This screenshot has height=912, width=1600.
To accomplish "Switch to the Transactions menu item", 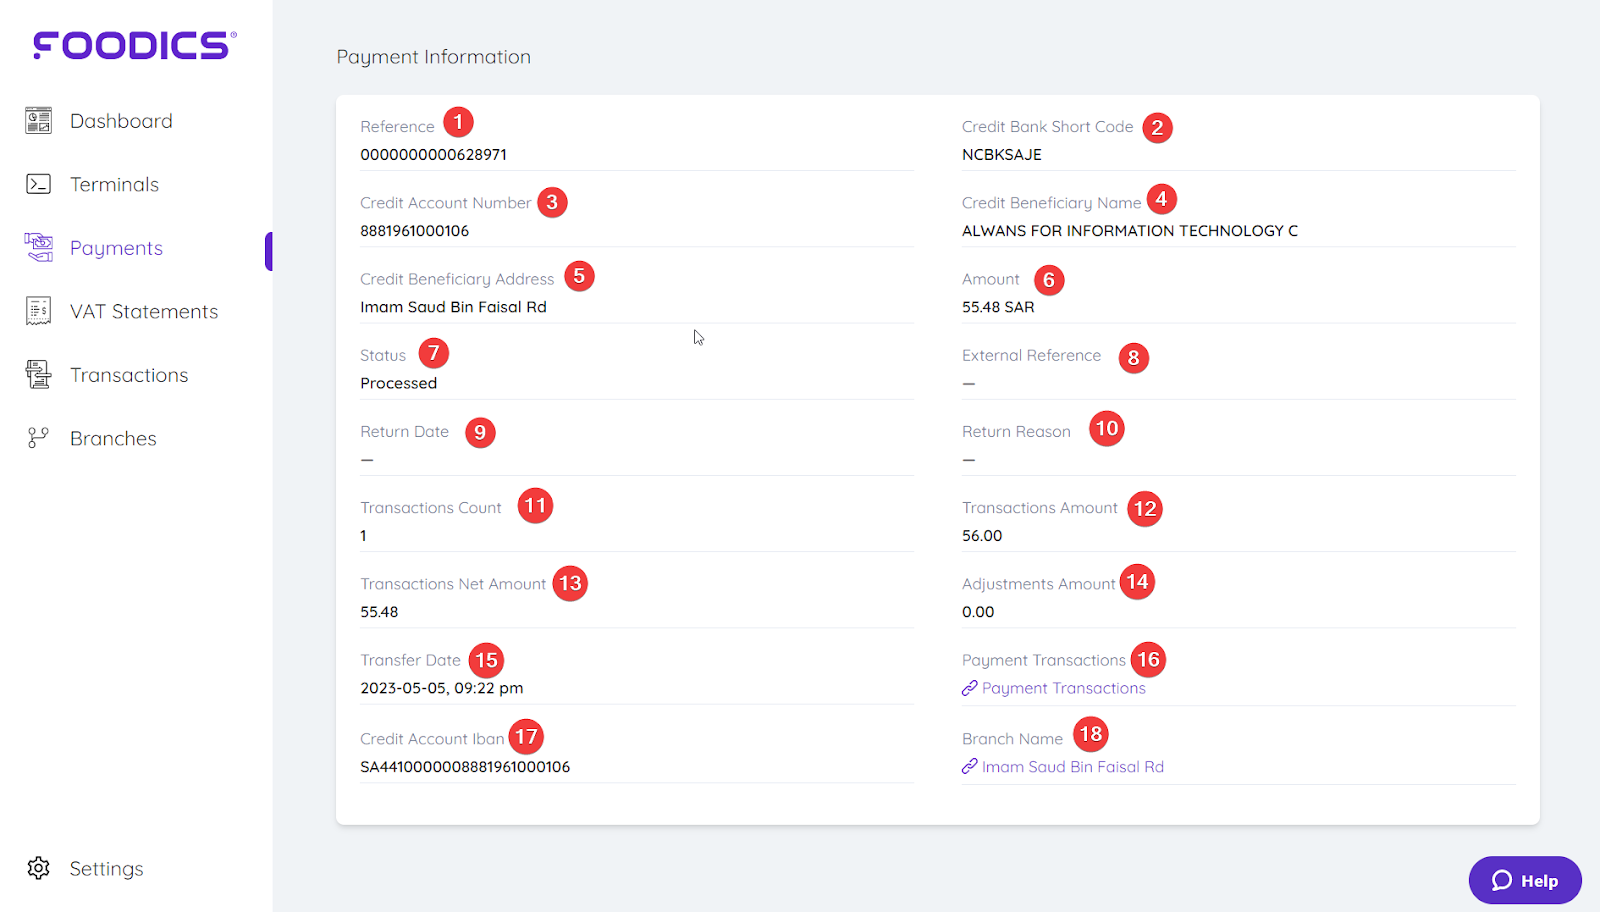I will [129, 375].
